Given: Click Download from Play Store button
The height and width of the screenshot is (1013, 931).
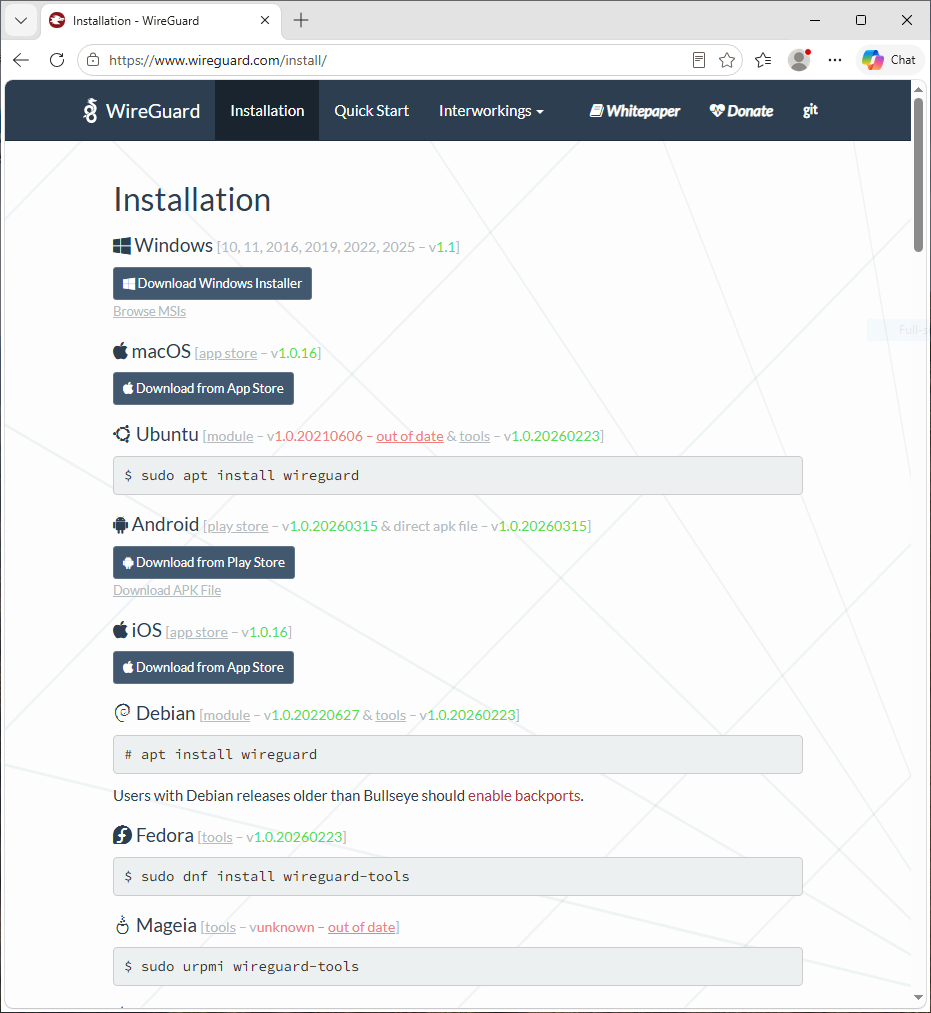Looking at the screenshot, I should [x=204, y=563].
